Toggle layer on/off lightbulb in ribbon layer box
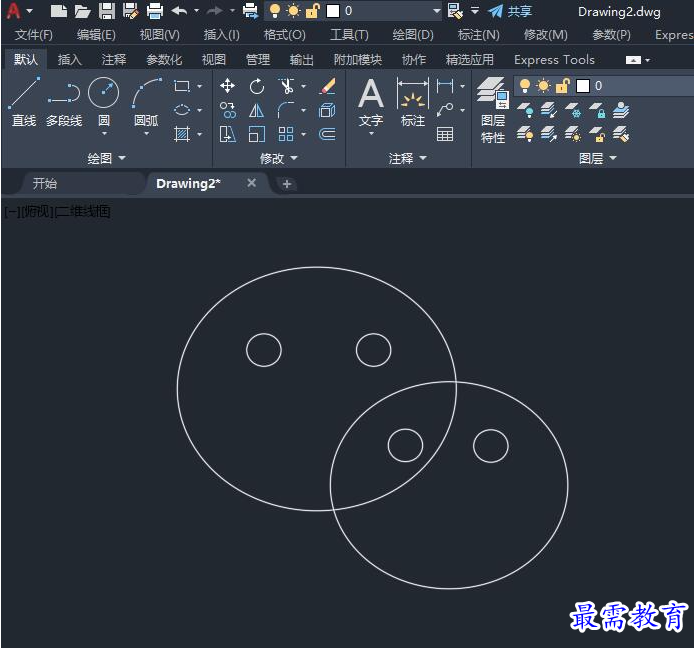Image resolution: width=694 pixels, height=648 pixels. (x=525, y=85)
